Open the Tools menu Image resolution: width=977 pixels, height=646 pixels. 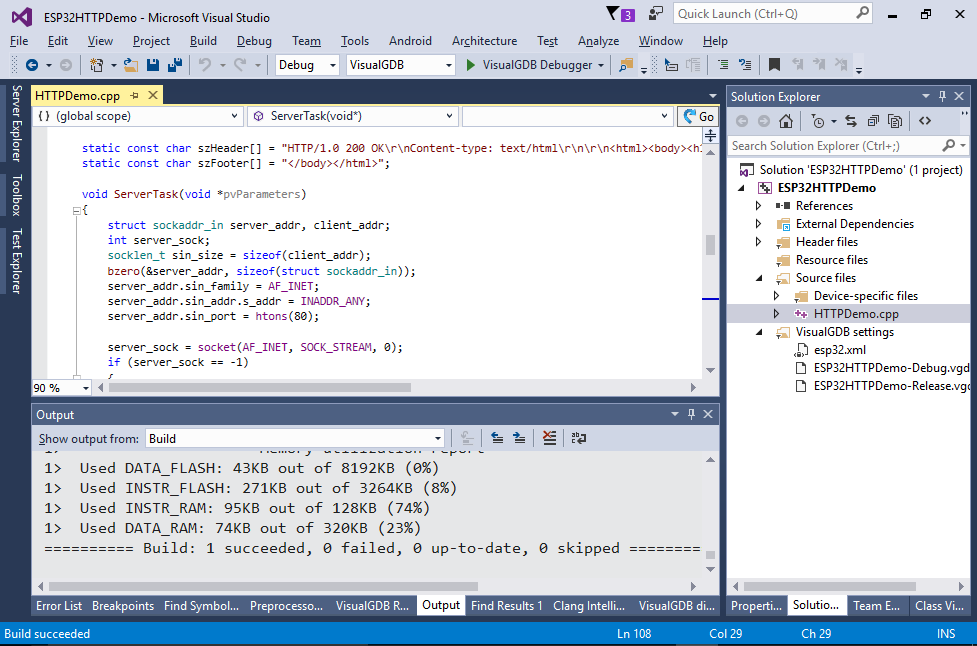point(355,41)
